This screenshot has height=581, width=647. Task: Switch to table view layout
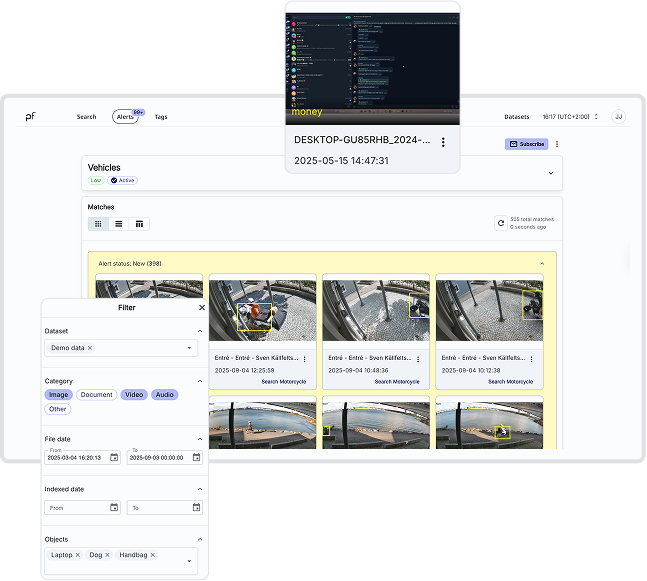[x=140, y=224]
